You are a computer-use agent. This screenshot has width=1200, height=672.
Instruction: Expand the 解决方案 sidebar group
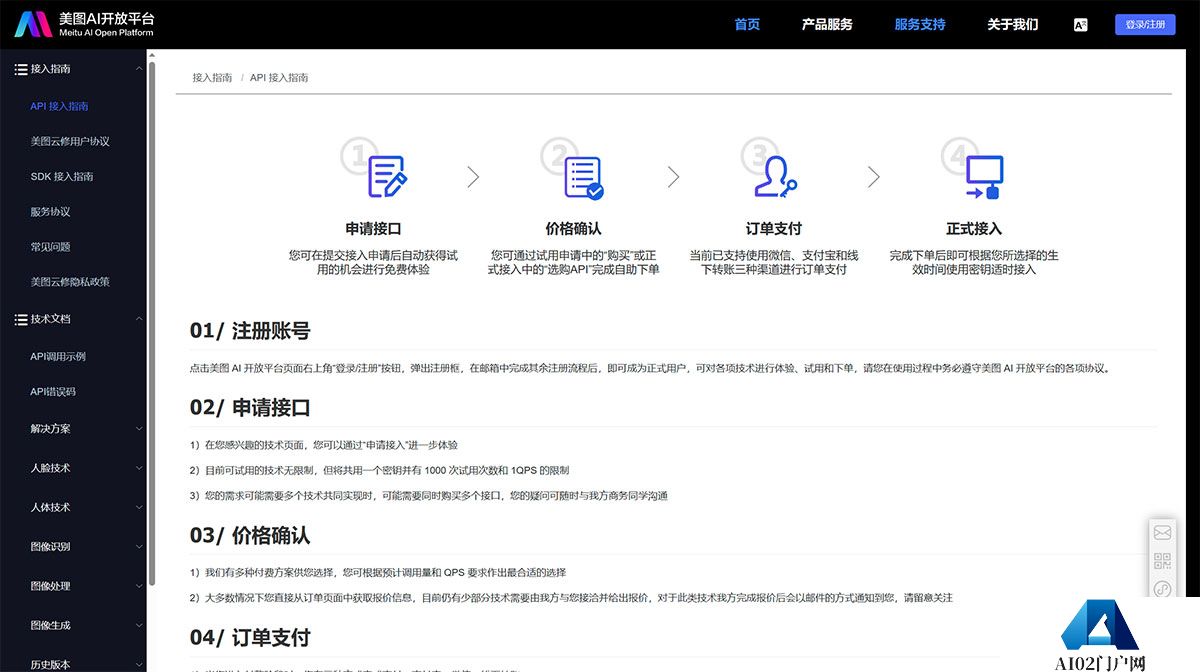tap(139, 429)
